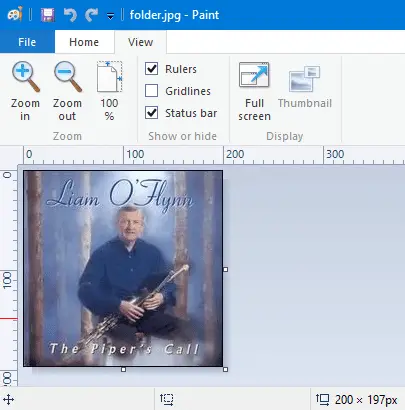The width and height of the screenshot is (405, 410).
Task: Enable the Gridlines checkbox
Action: coord(152,91)
